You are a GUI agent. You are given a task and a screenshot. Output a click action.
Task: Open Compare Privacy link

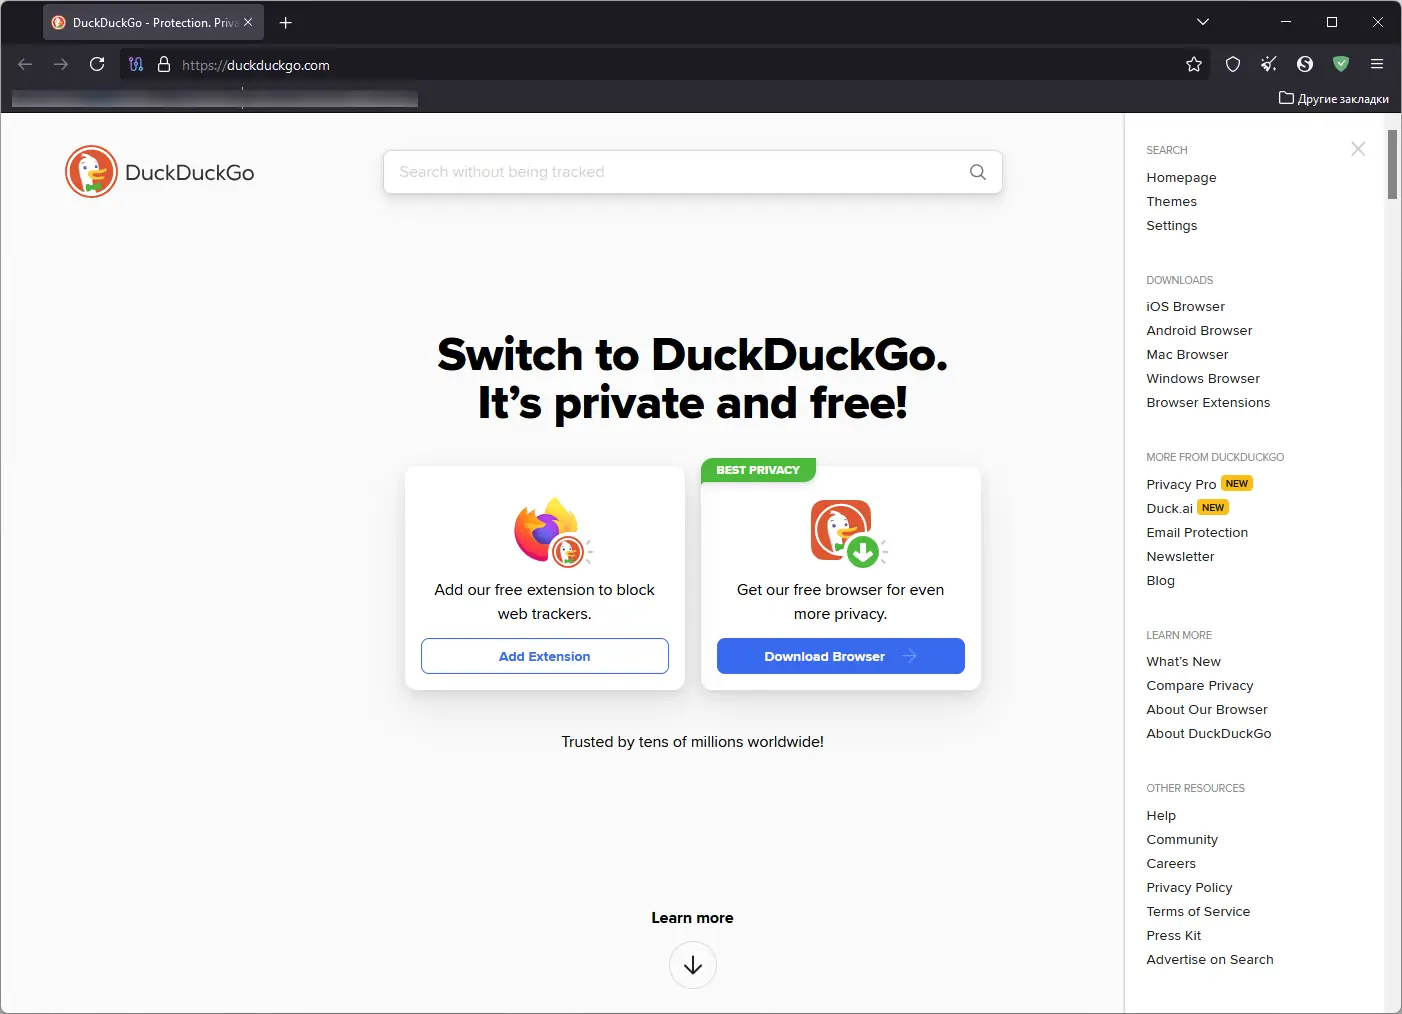[1200, 685]
